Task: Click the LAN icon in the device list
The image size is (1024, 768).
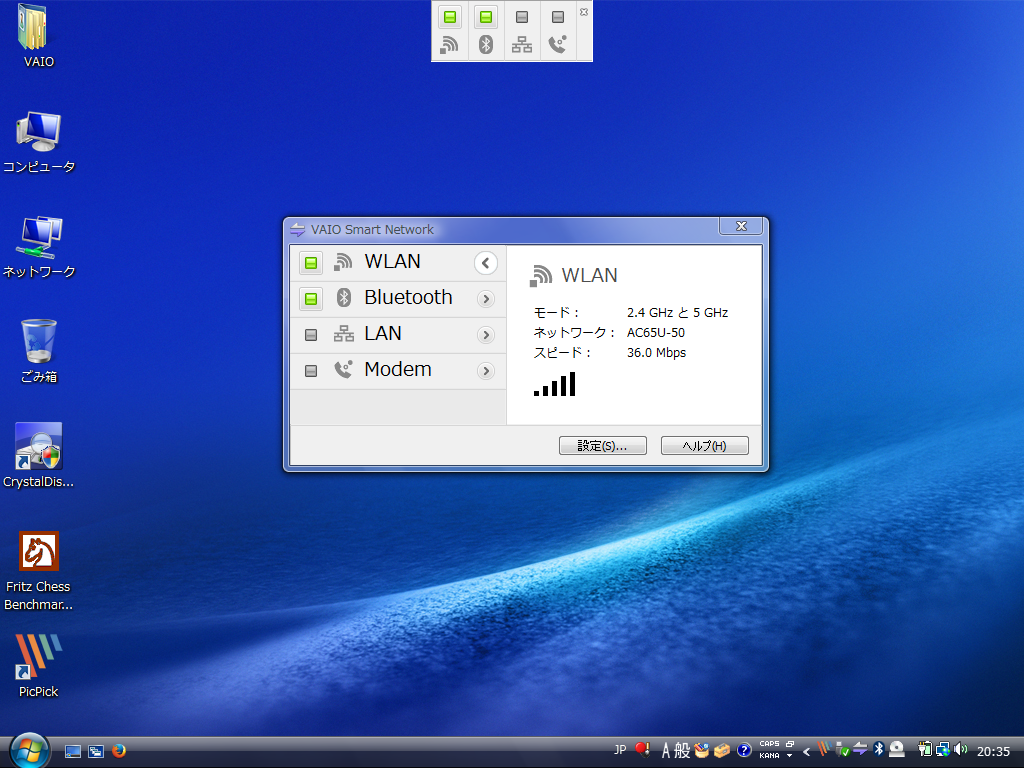Action: click(344, 334)
